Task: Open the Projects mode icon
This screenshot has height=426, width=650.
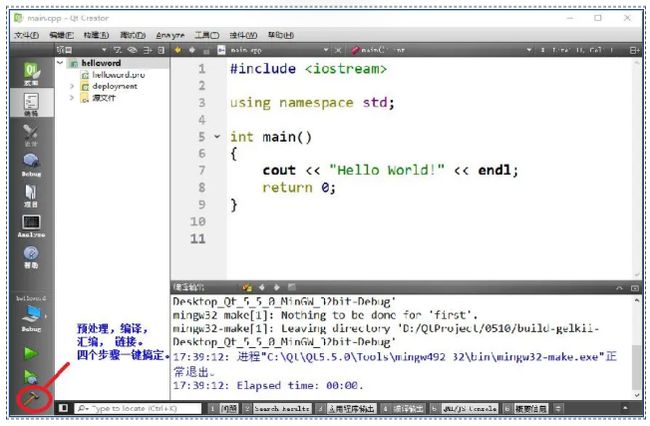Action: coord(32,195)
